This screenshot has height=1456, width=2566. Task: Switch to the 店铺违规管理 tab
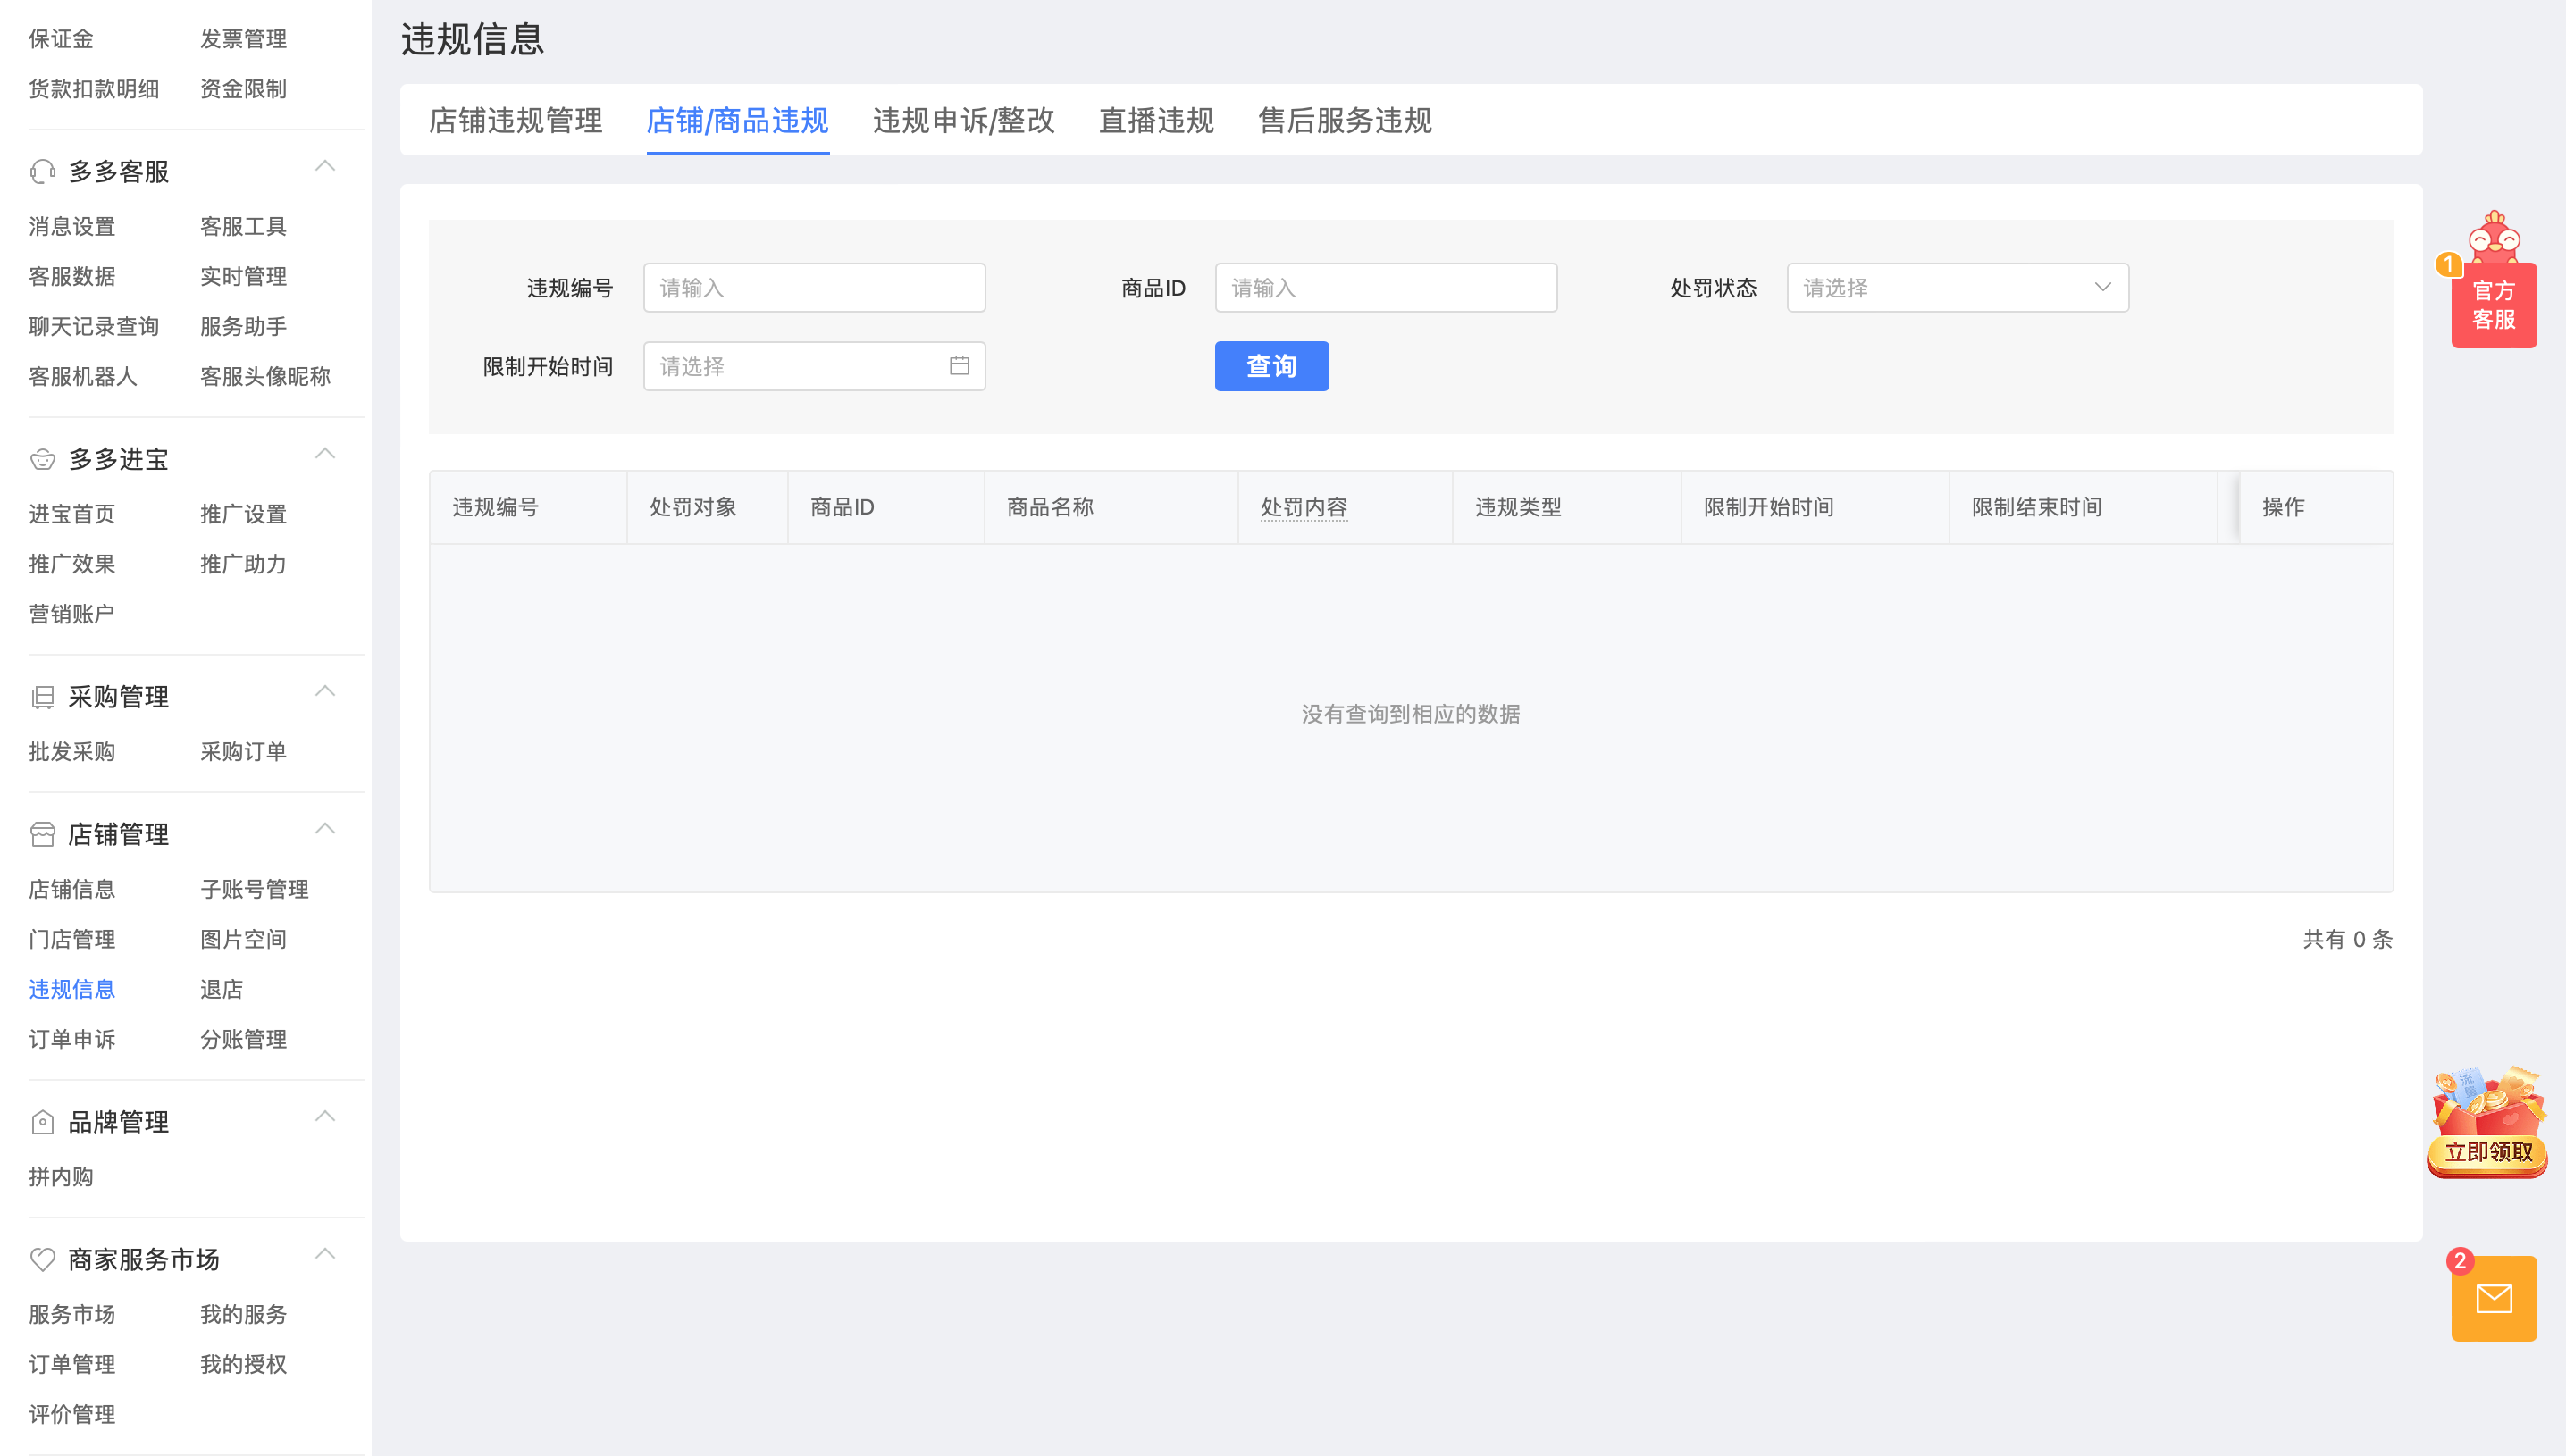[515, 120]
